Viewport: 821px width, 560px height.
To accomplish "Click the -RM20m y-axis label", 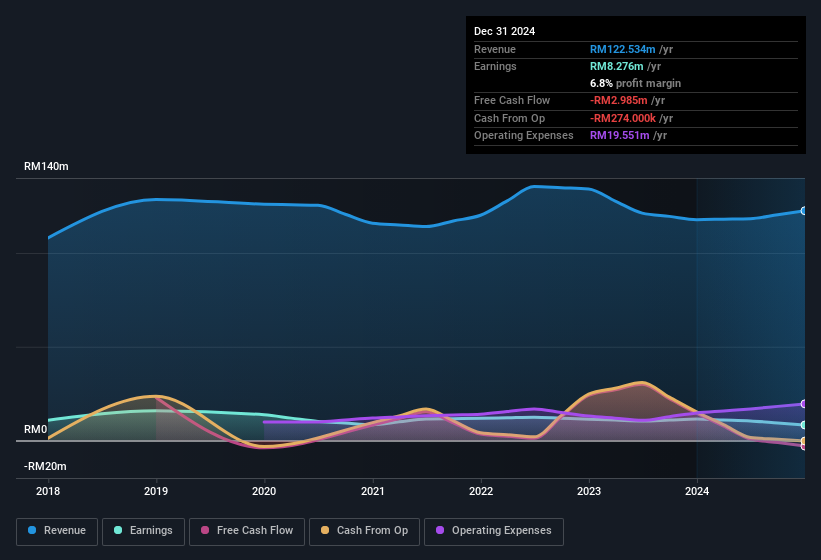I will click(x=45, y=466).
